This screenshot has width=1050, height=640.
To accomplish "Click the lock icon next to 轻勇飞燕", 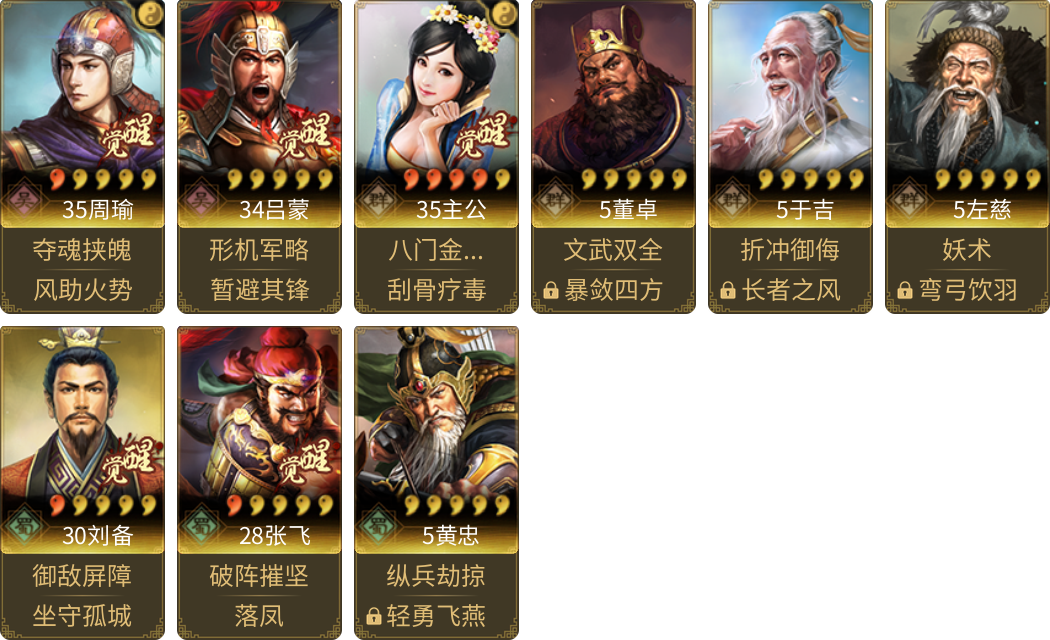I will [374, 616].
